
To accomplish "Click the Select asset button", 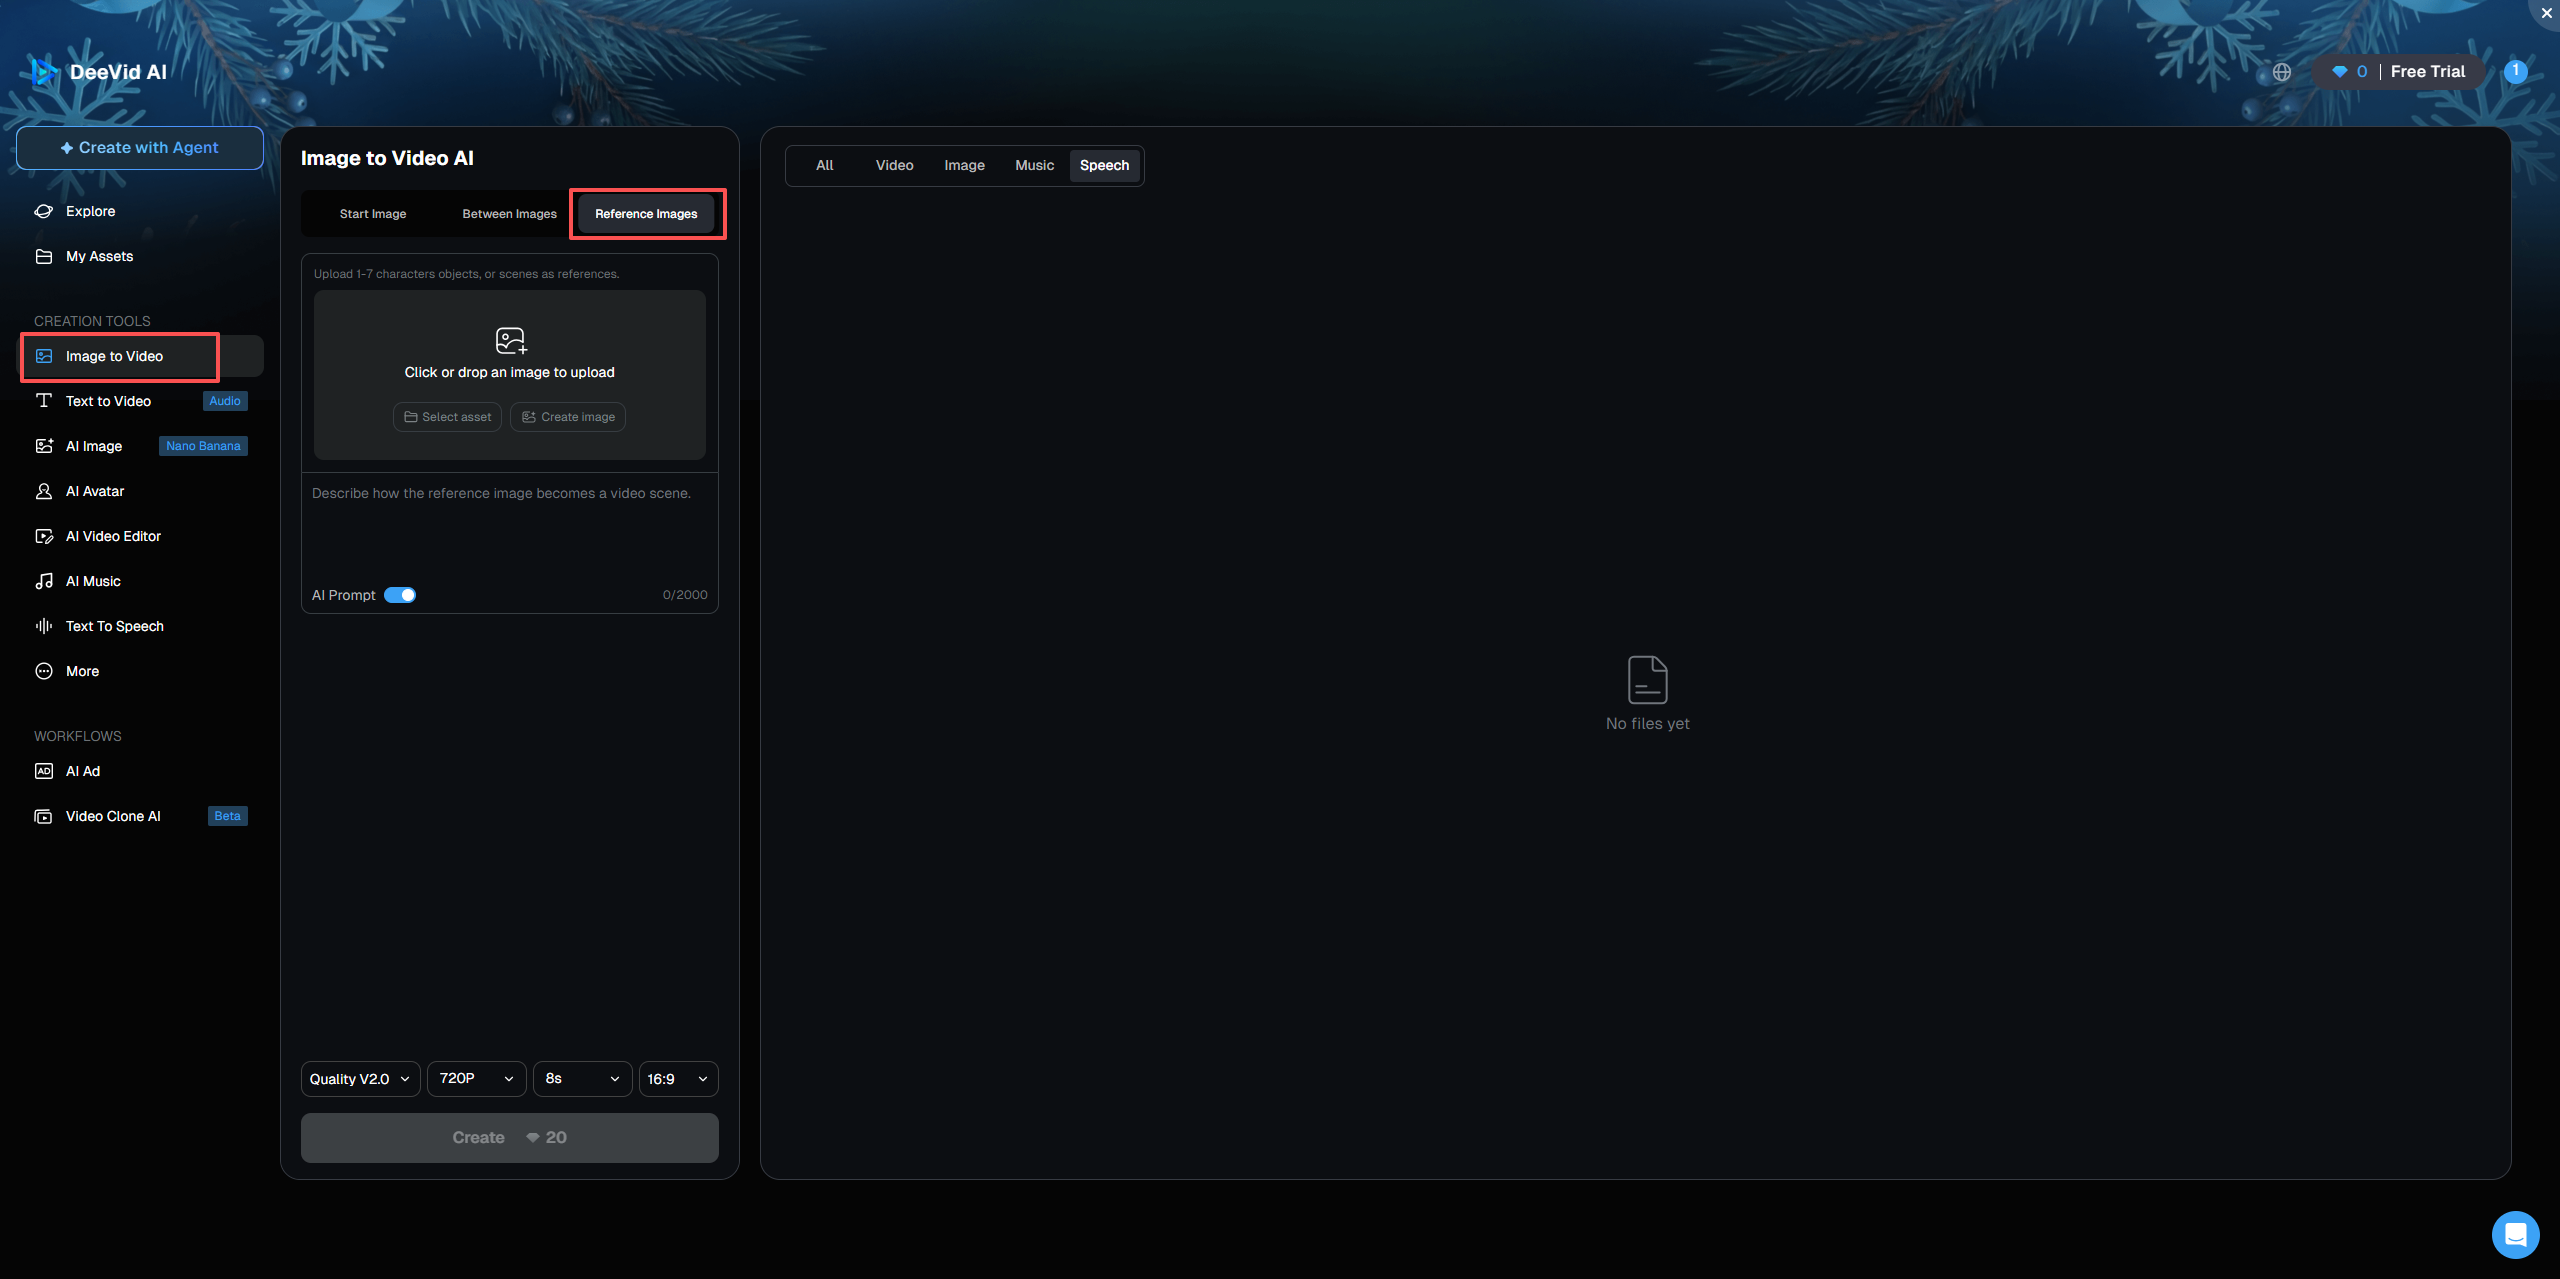I will tap(447, 417).
